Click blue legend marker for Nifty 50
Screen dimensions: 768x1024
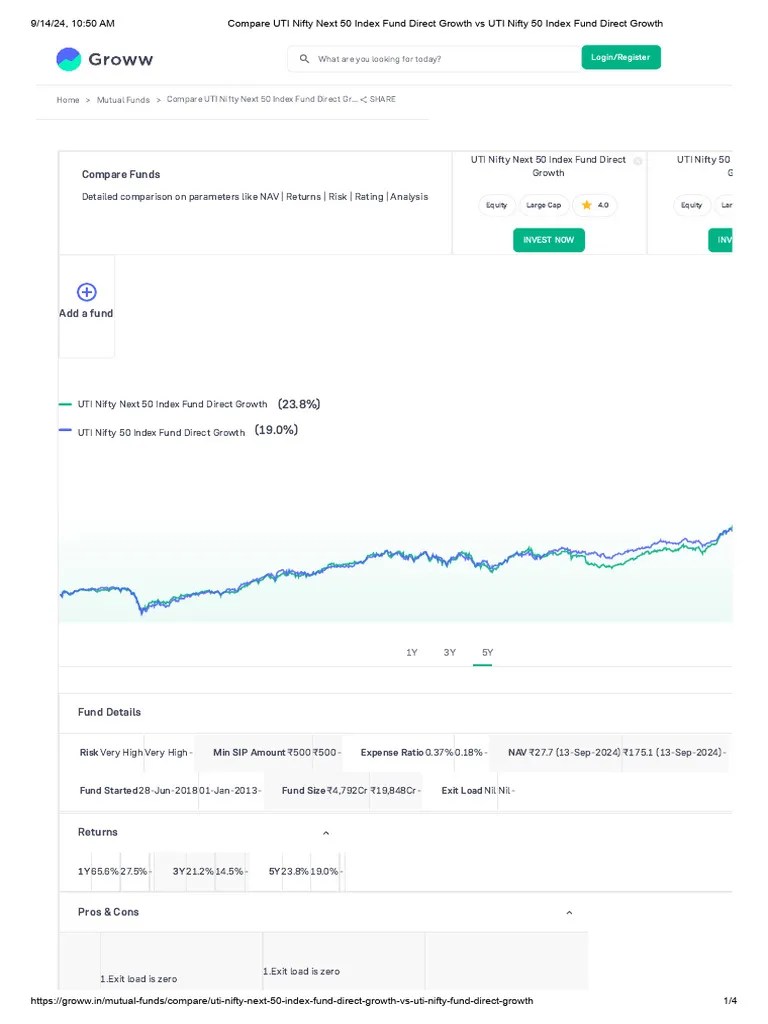(65, 431)
